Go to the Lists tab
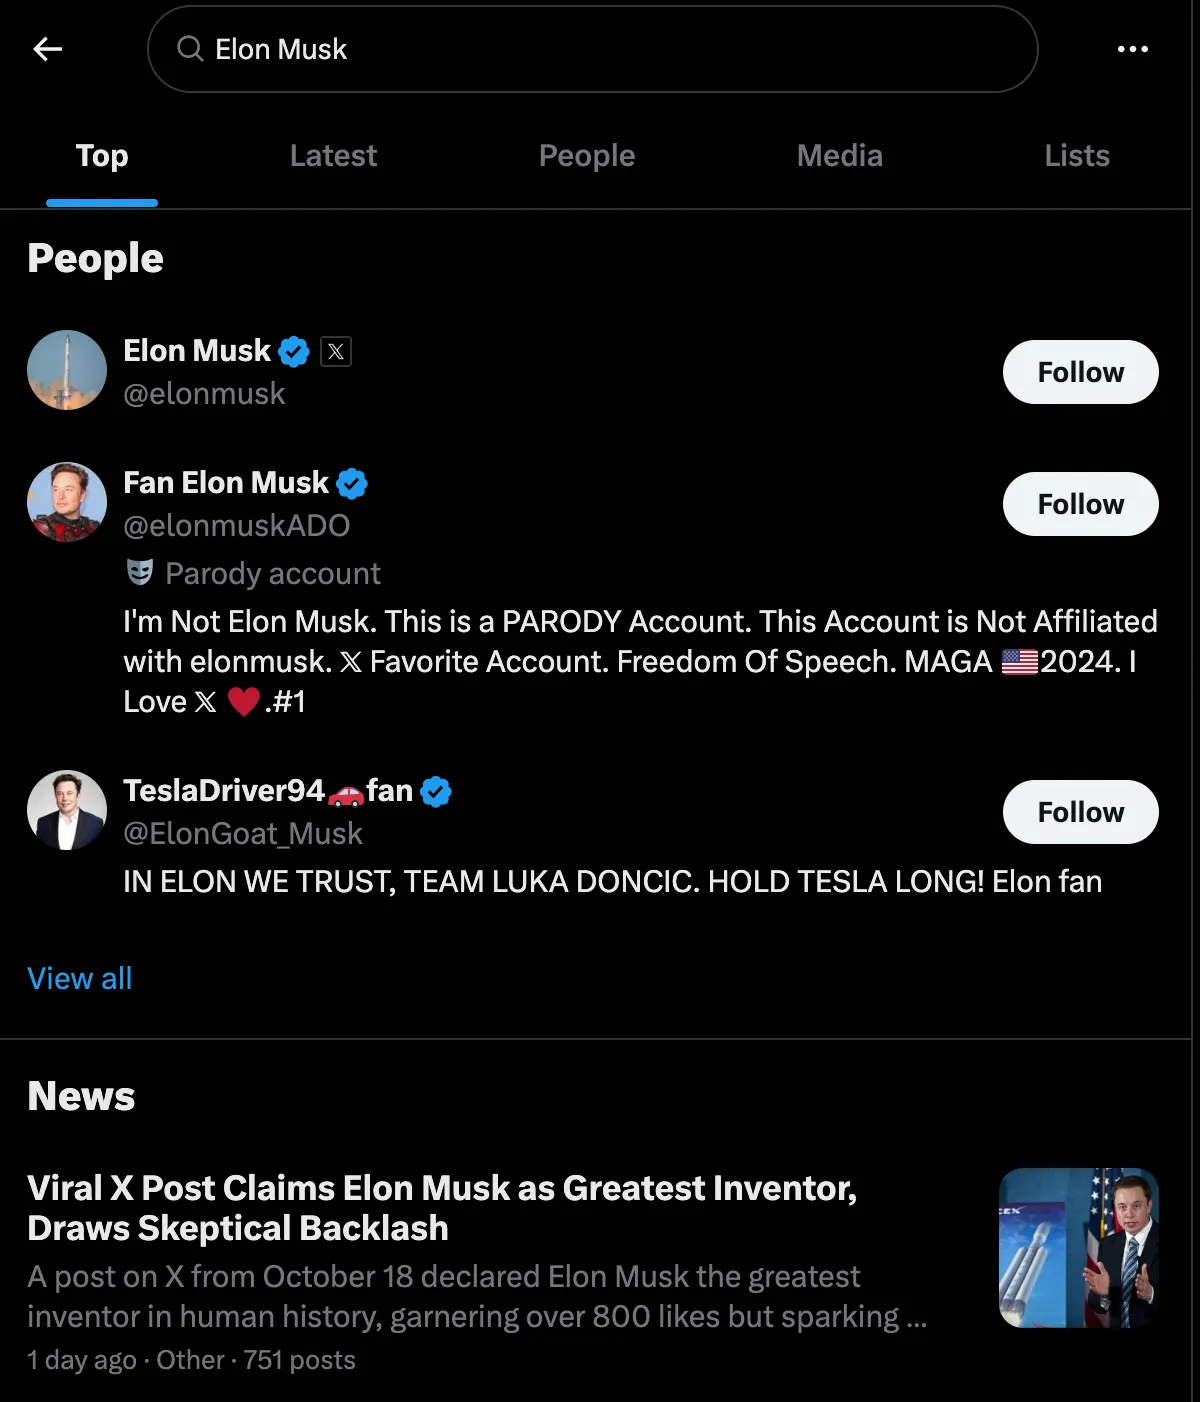The width and height of the screenshot is (1200, 1402). (x=1077, y=156)
